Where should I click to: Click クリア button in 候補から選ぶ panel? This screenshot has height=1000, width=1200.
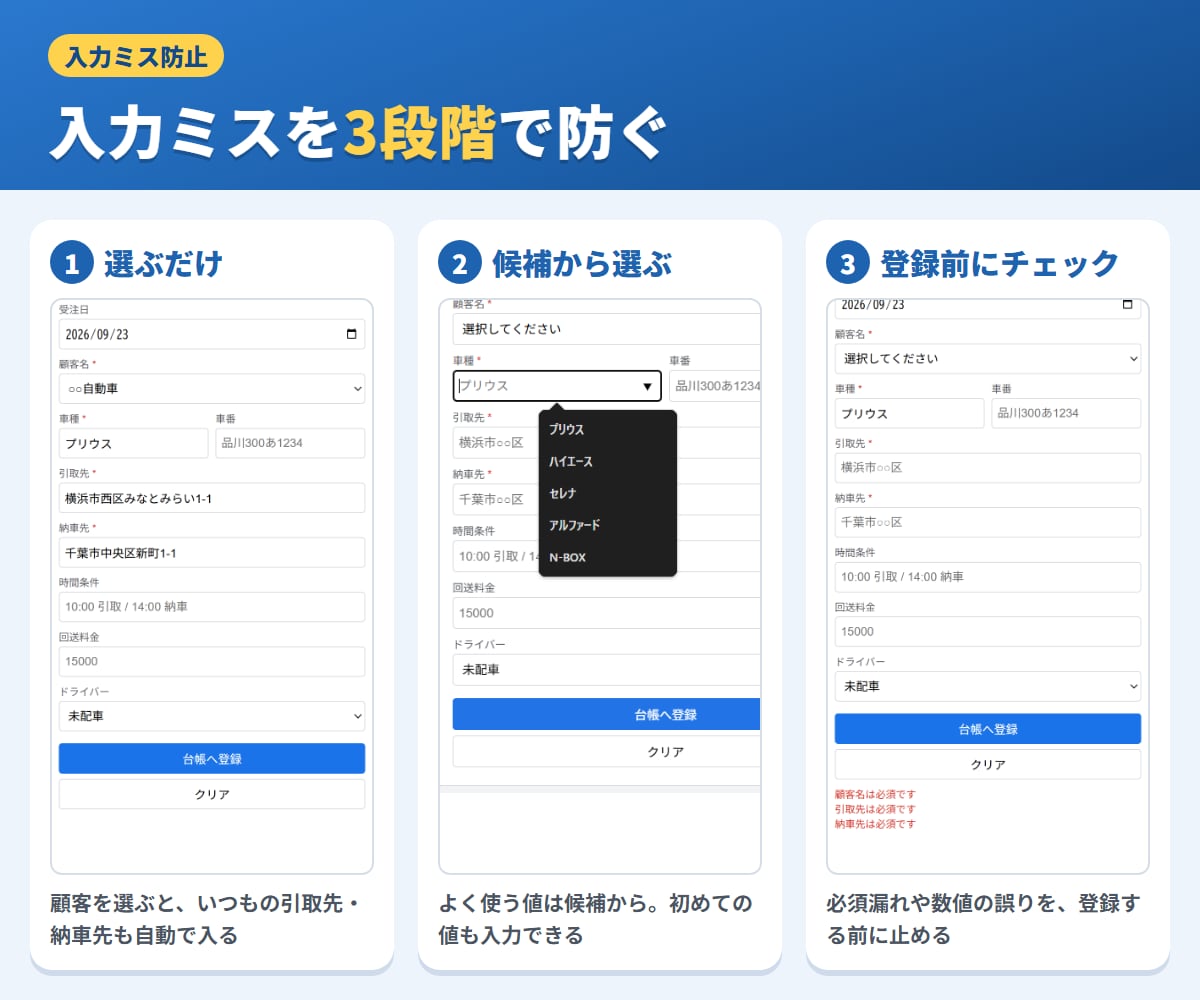pyautogui.click(x=607, y=752)
